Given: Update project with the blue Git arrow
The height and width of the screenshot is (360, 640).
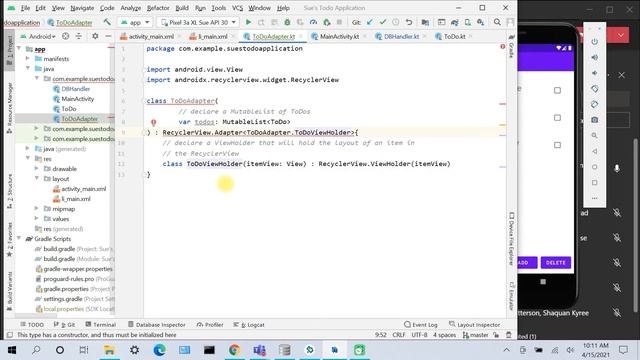Looking at the screenshot, I should coord(369,22).
